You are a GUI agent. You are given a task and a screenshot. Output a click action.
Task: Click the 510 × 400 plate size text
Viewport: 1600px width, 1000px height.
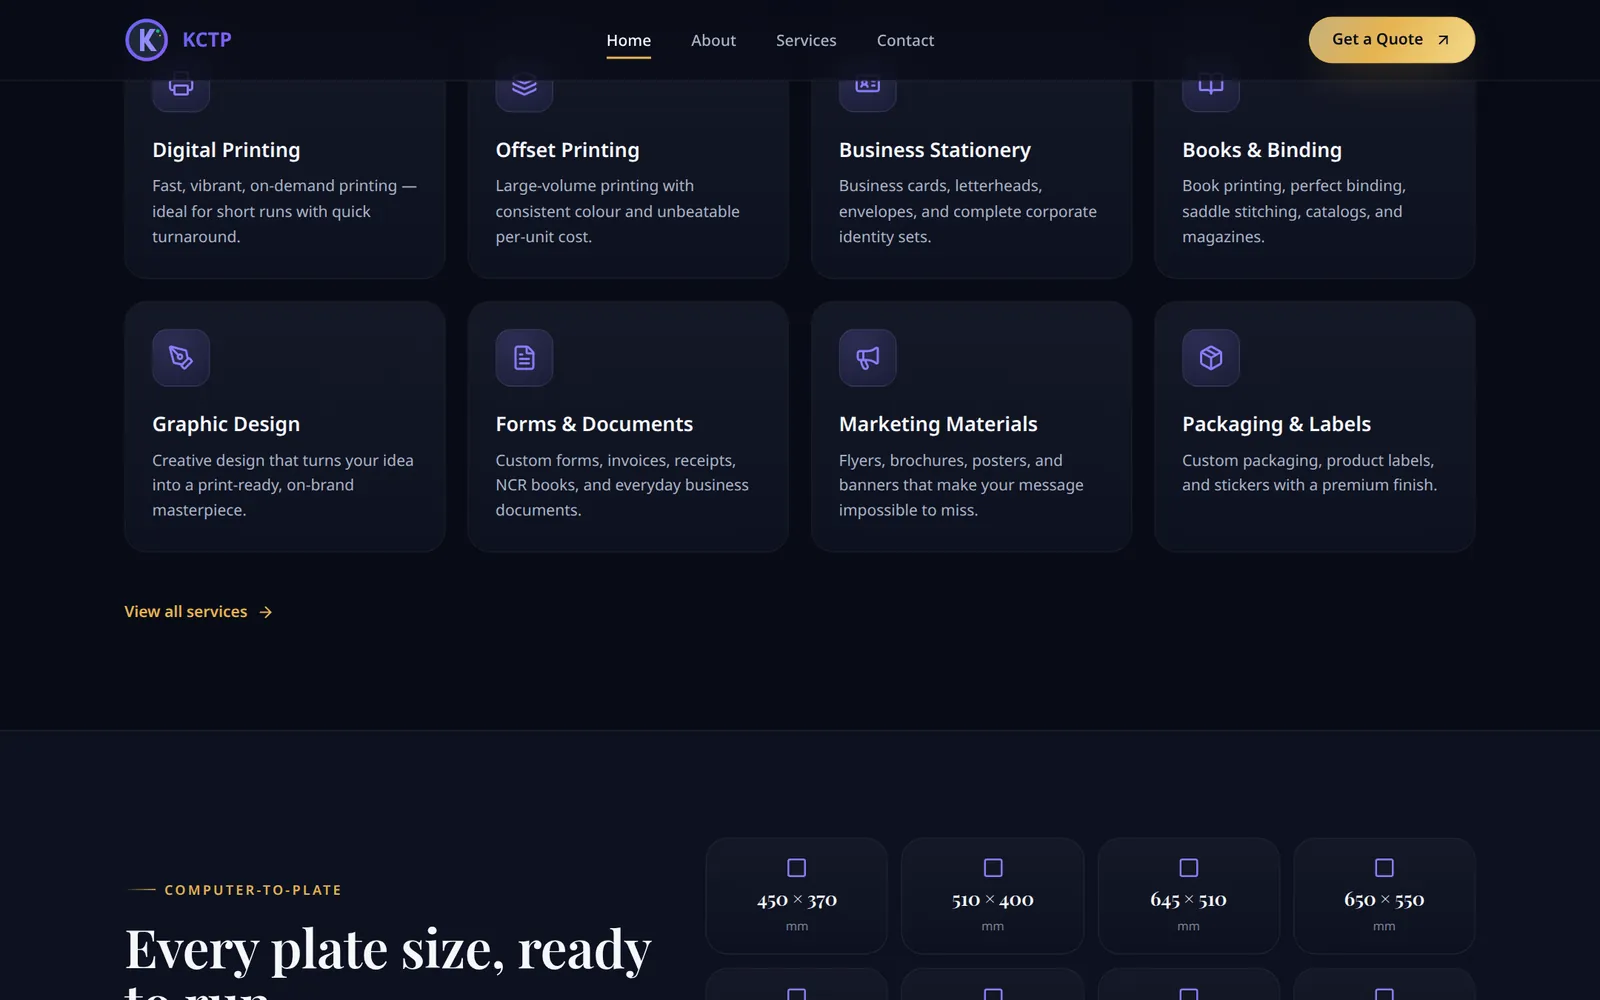[993, 900]
